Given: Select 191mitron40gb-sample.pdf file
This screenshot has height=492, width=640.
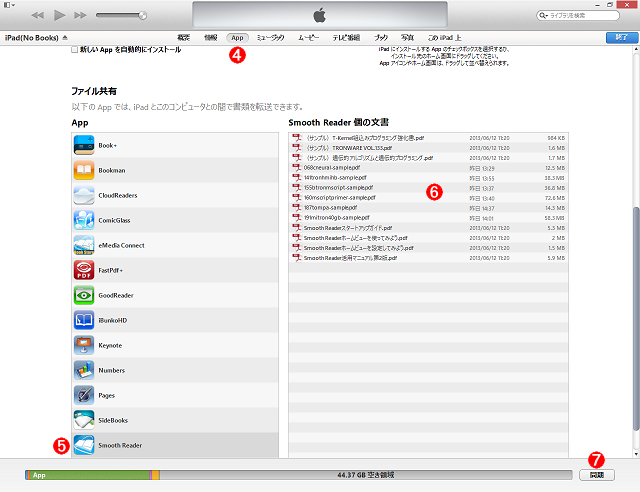Looking at the screenshot, I should [x=428, y=218].
